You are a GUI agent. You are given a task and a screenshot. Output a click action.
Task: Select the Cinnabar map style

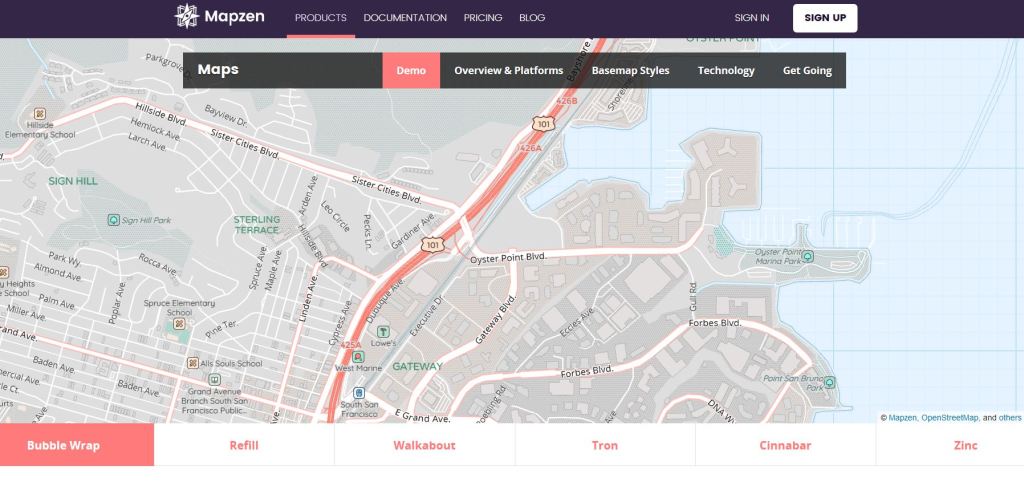click(785, 445)
